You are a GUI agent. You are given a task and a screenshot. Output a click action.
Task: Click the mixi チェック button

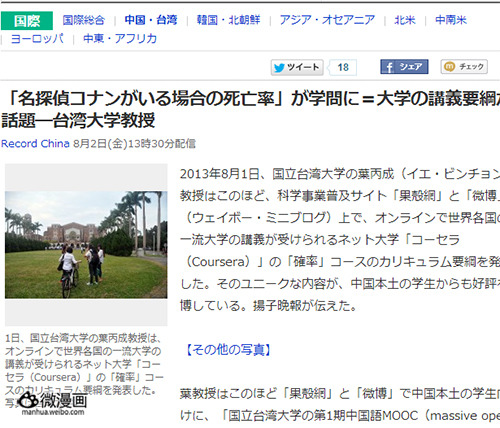pyautogui.click(x=464, y=67)
